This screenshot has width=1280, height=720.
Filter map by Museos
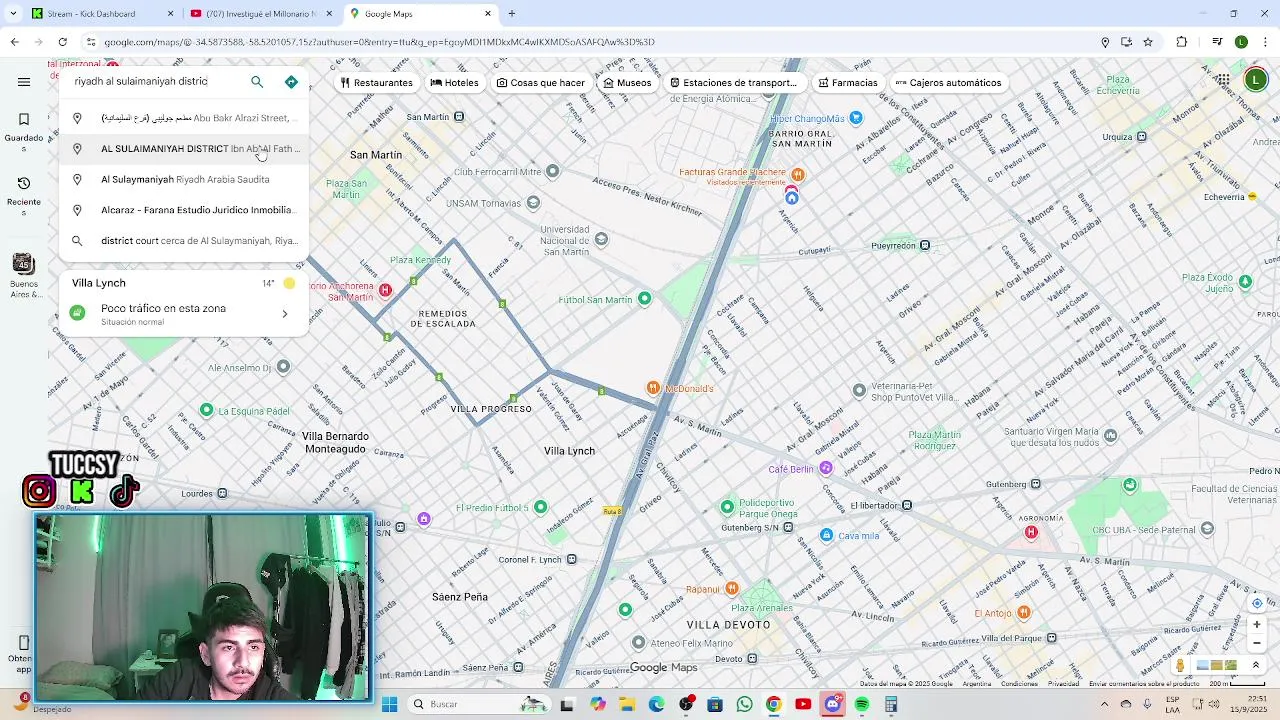tap(626, 83)
